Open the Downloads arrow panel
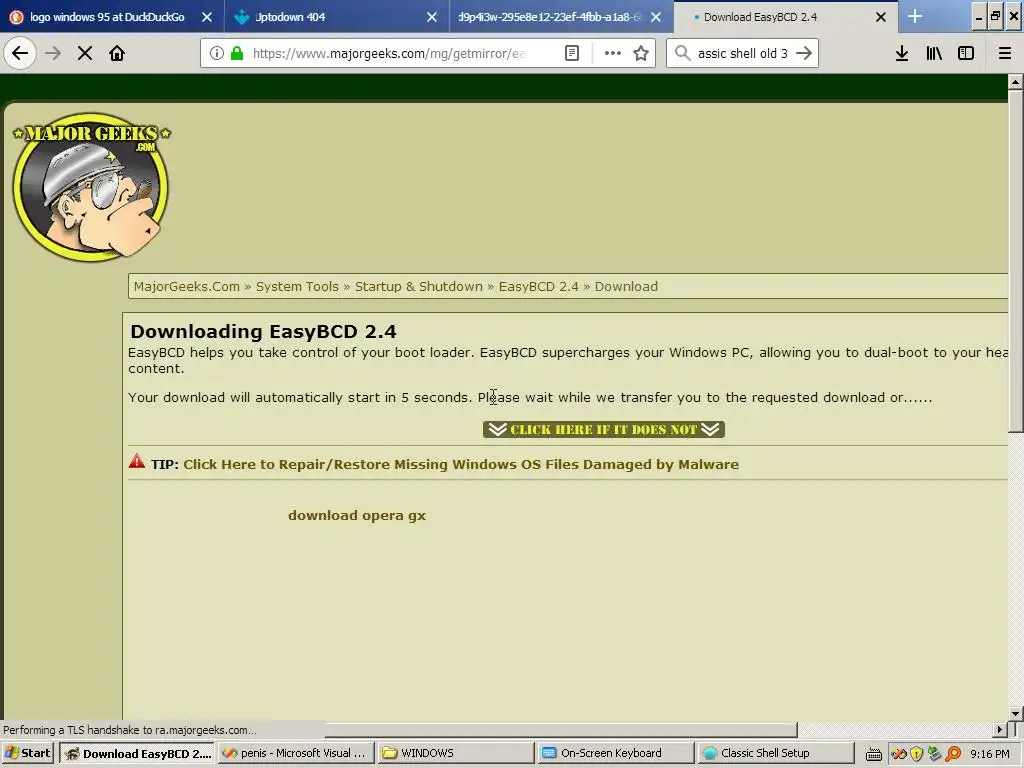 (902, 53)
